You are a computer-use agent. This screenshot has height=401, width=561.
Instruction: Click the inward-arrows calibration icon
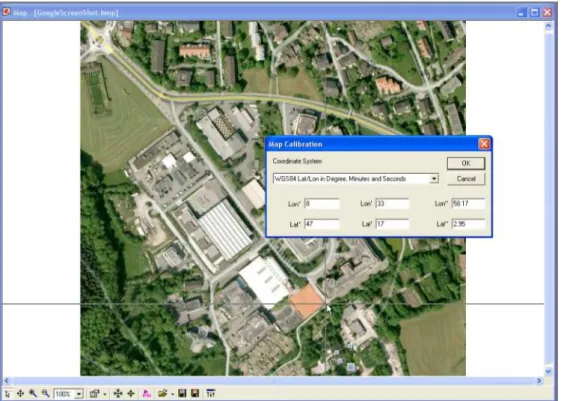[118, 393]
